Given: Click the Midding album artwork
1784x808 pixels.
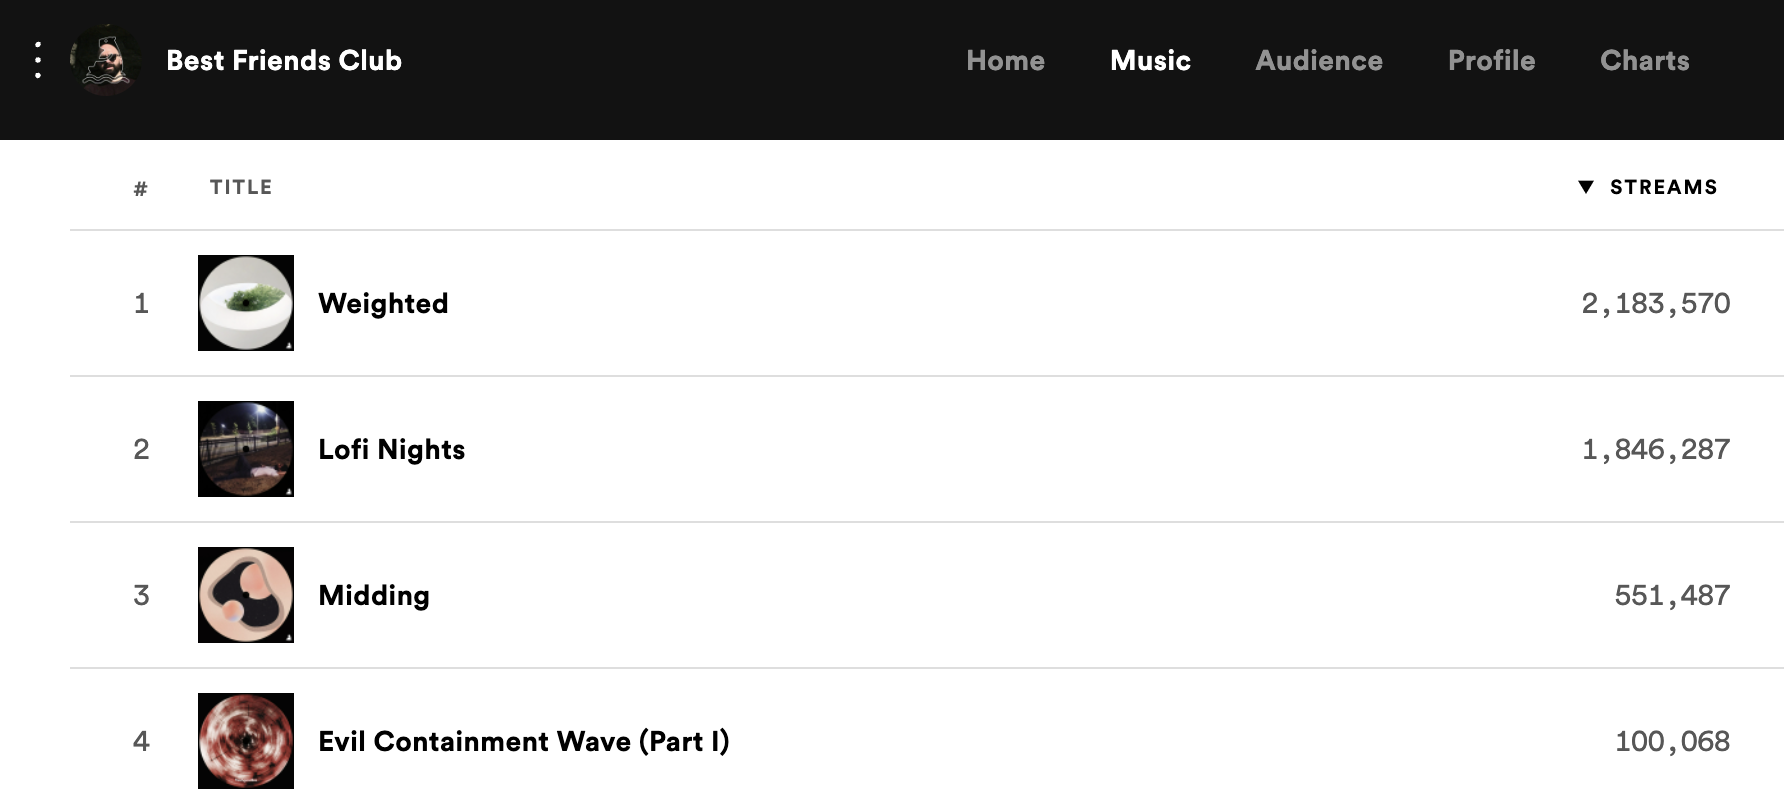Looking at the screenshot, I should (x=246, y=595).
